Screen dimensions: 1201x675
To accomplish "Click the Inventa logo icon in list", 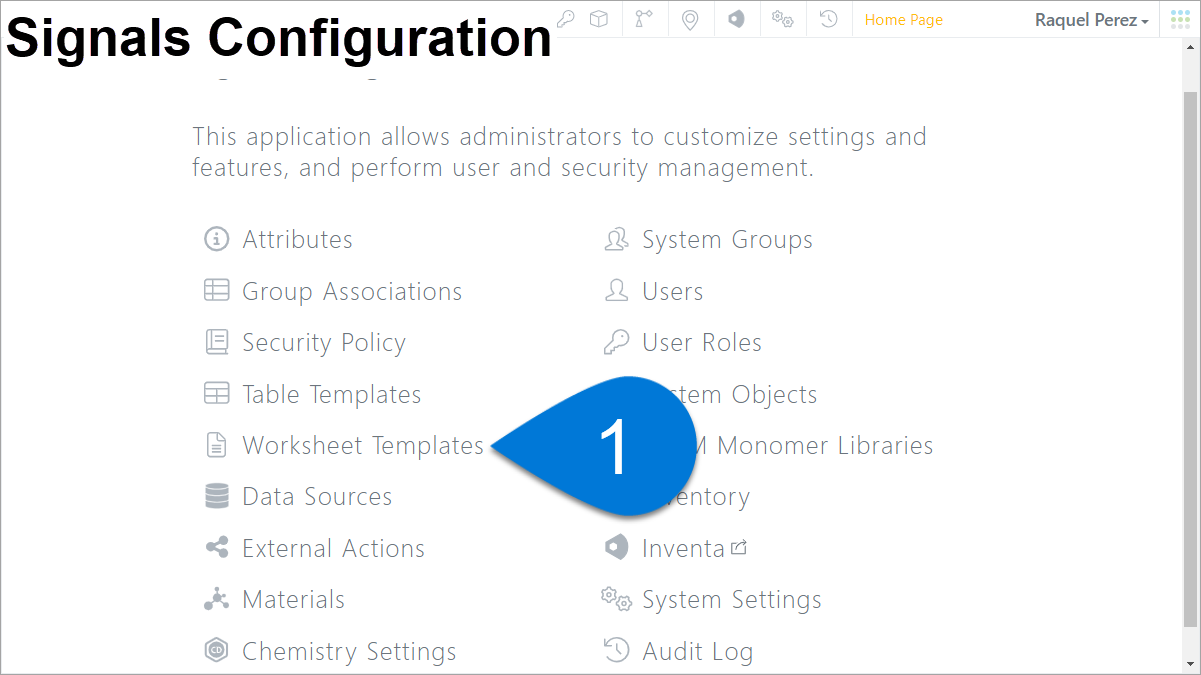I will tap(616, 548).
